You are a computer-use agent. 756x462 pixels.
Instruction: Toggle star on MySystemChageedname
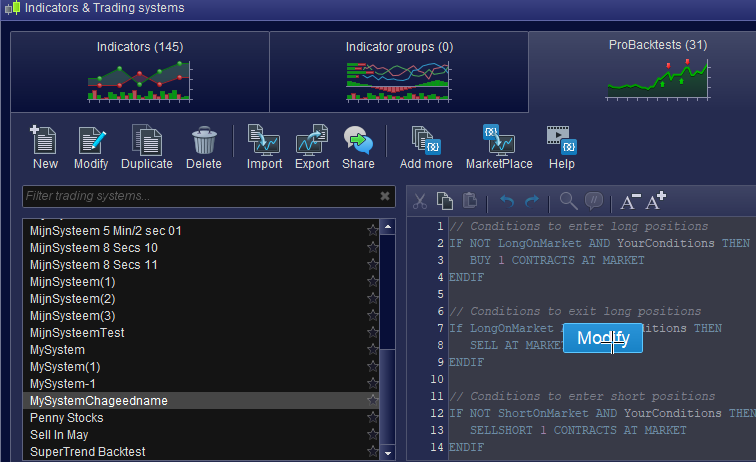(372, 400)
